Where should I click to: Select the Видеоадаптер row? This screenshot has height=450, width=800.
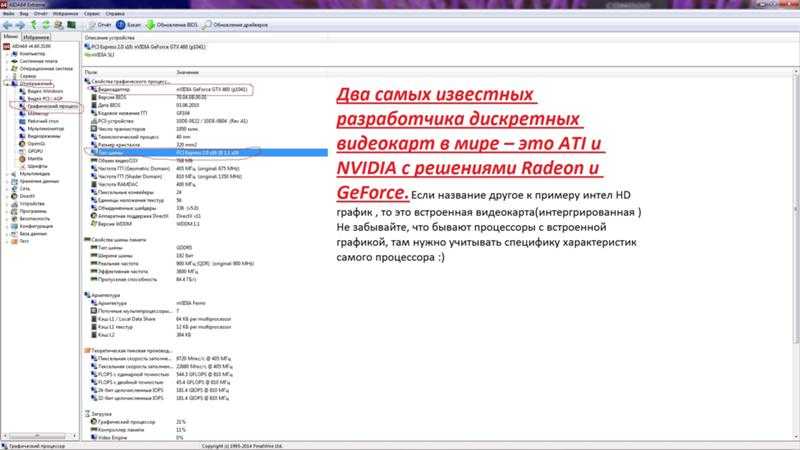coord(205,89)
